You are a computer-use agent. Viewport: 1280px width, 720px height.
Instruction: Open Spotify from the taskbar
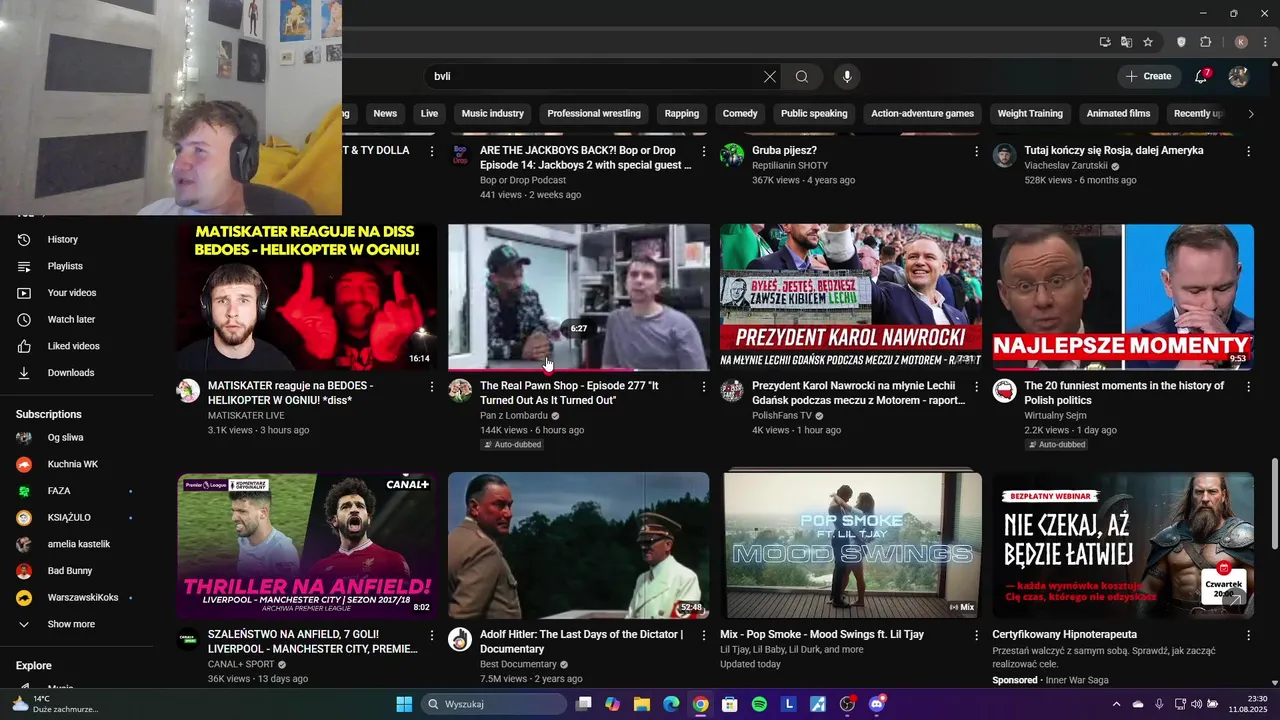[x=759, y=704]
